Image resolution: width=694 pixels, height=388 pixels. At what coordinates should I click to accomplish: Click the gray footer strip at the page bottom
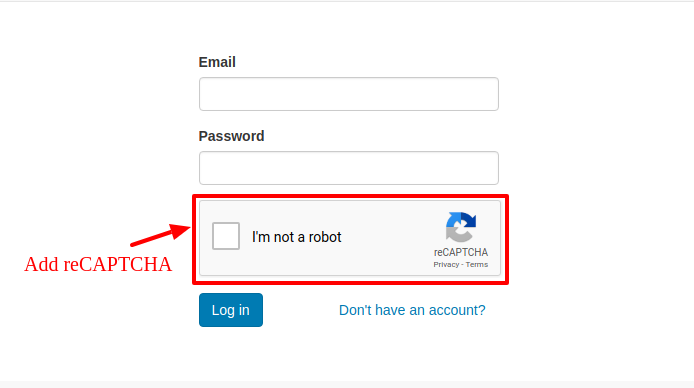(347, 384)
